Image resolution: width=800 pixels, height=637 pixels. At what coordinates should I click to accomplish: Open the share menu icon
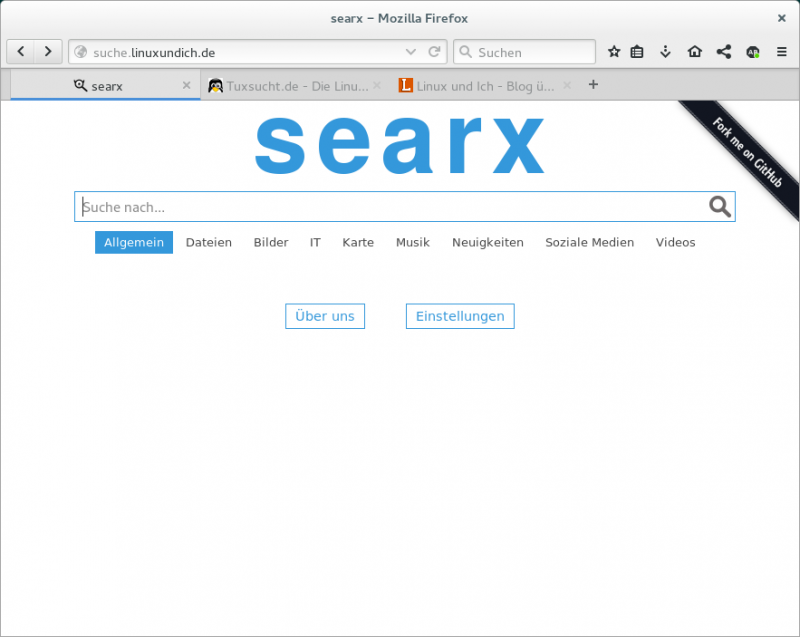point(724,51)
